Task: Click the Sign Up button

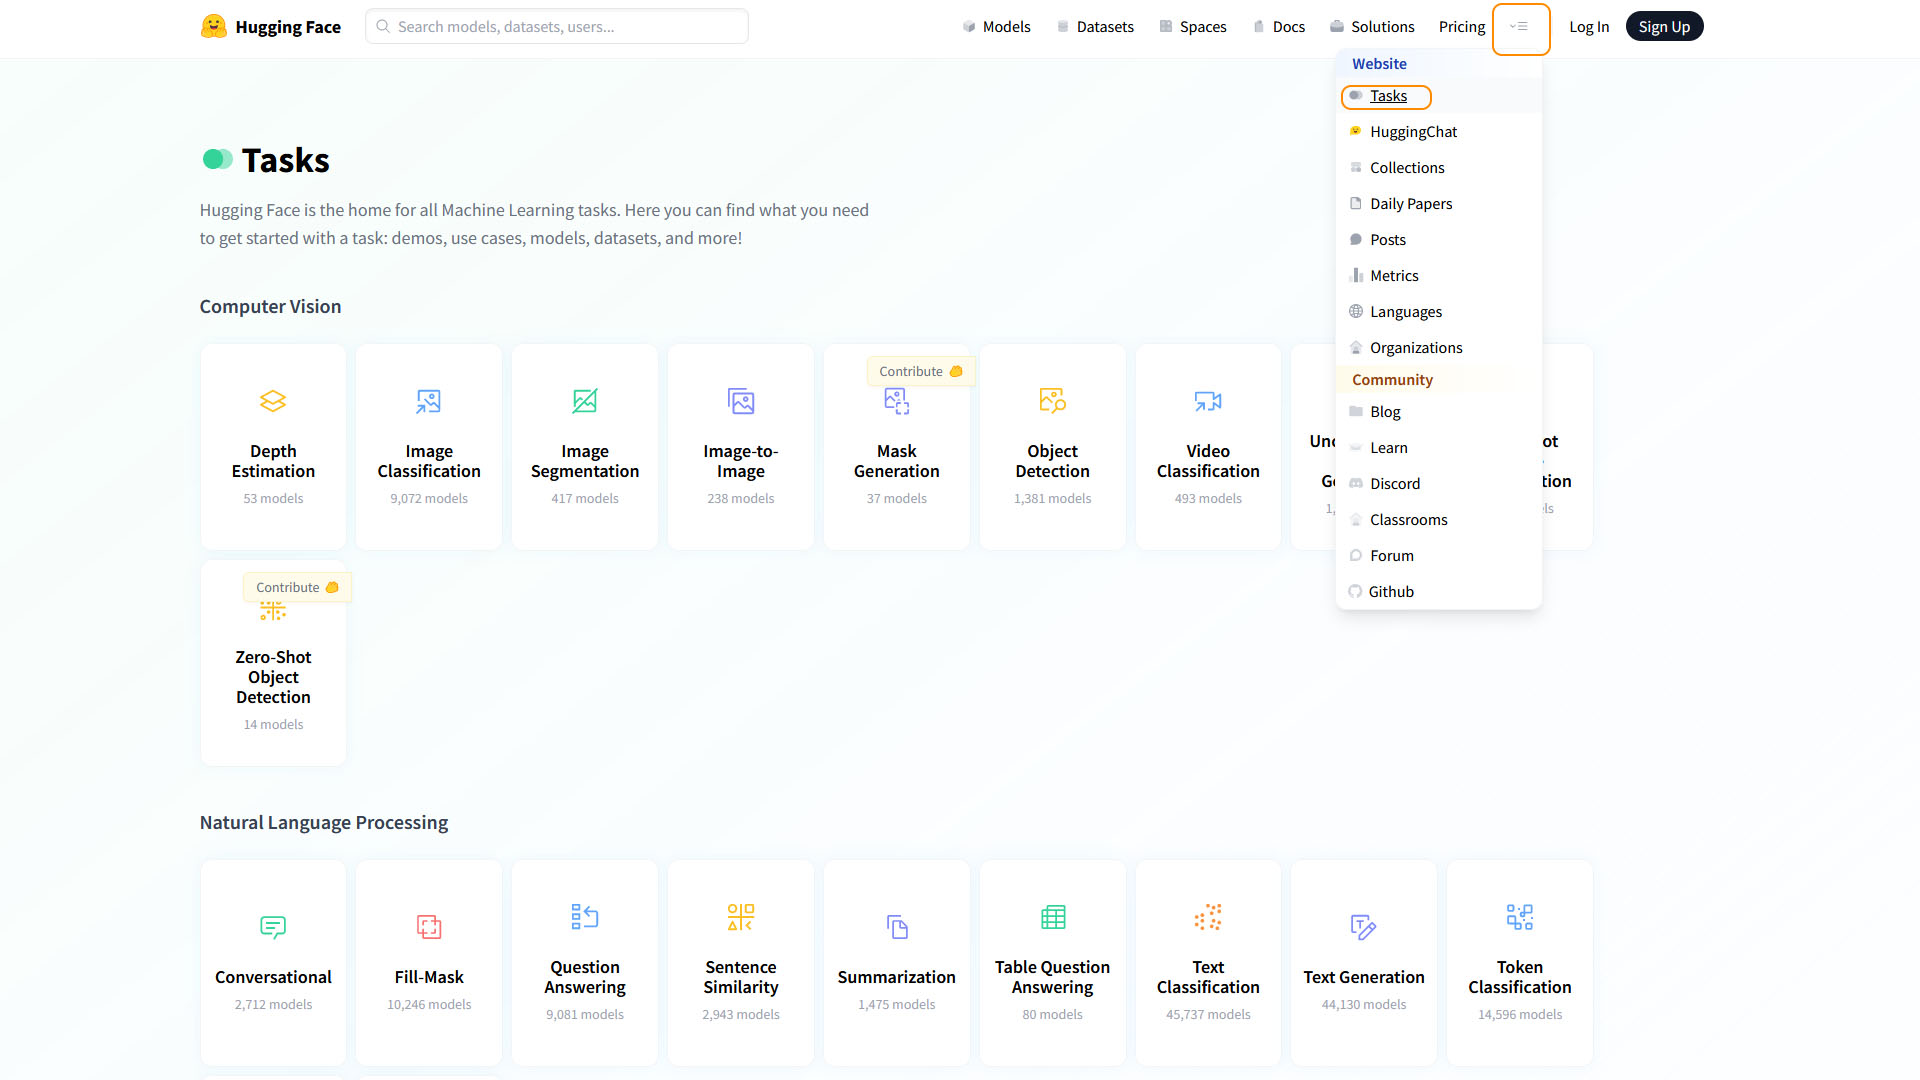Action: pyautogui.click(x=1664, y=27)
